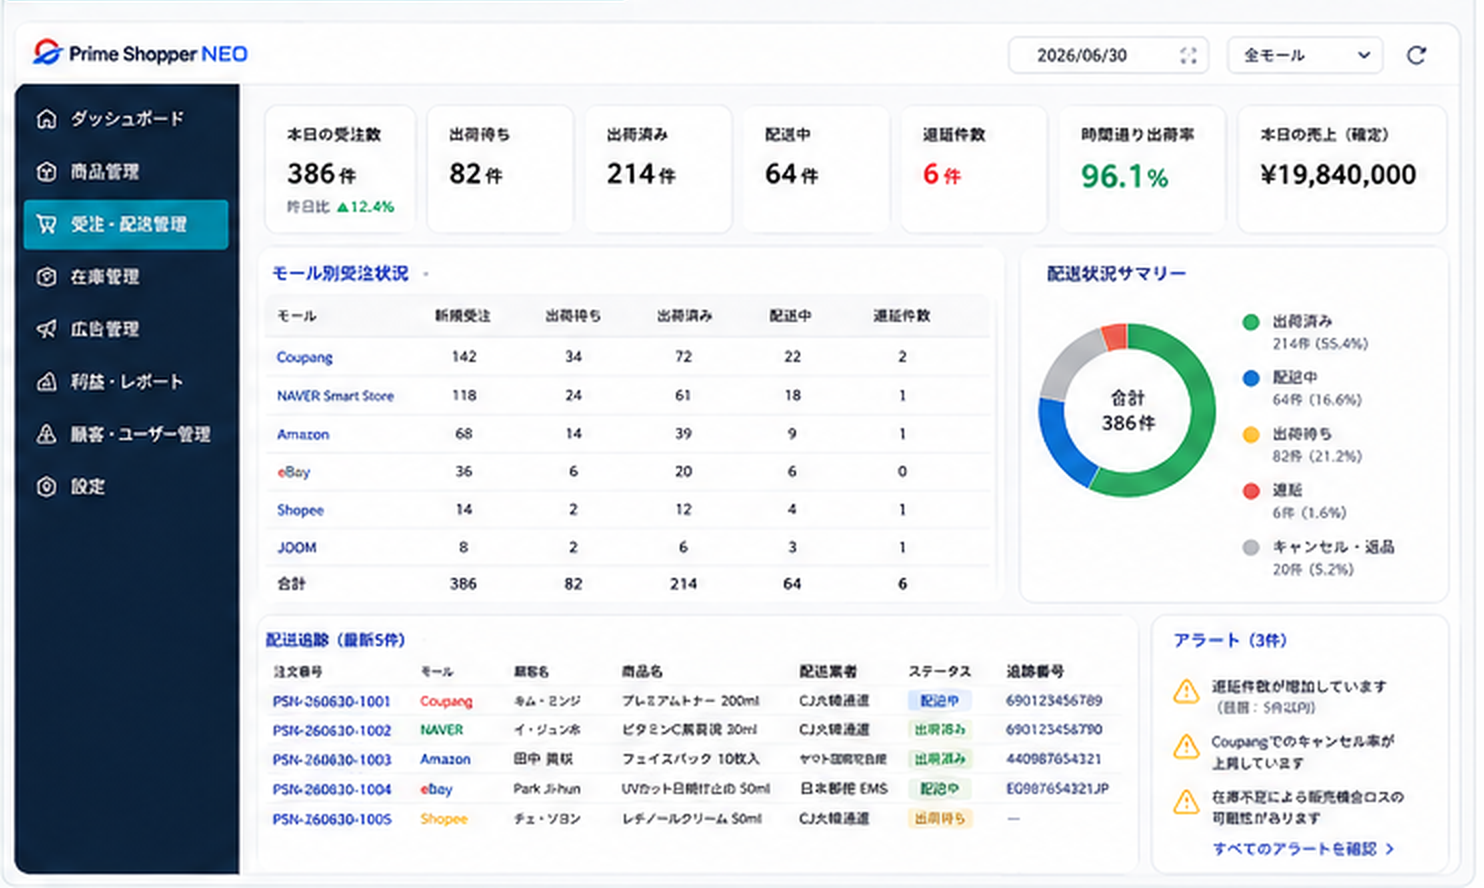The height and width of the screenshot is (888, 1484).
Task: Click the 新規受注 column header
Action: pyautogui.click(x=463, y=316)
